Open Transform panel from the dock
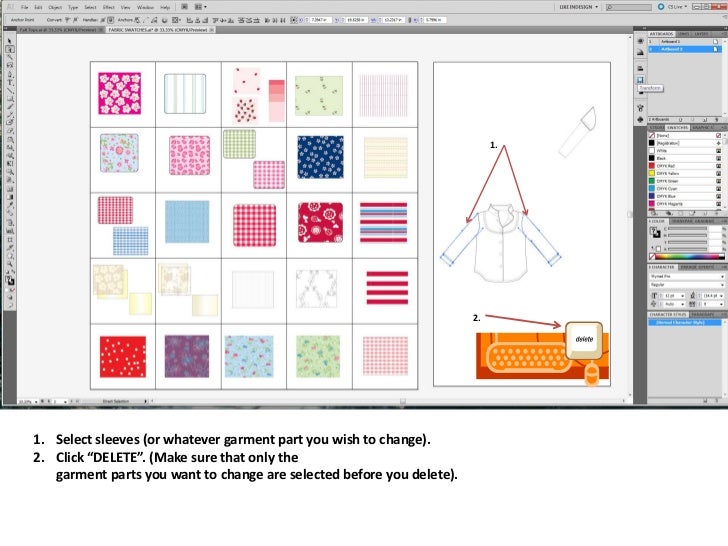 (x=641, y=80)
